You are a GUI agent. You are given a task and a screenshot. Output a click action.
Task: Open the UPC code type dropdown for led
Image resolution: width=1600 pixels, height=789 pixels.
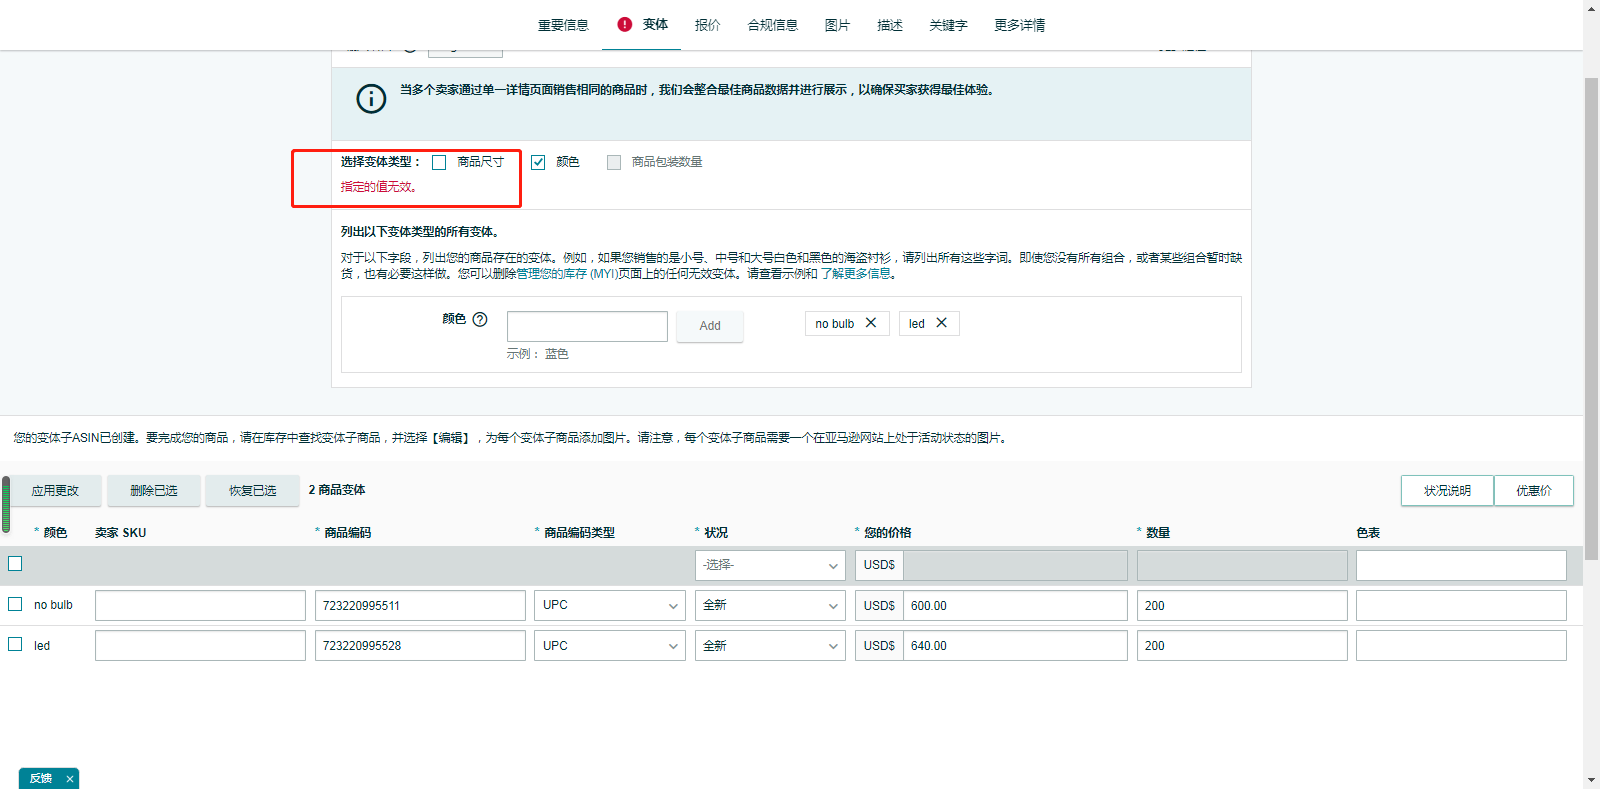(x=609, y=646)
